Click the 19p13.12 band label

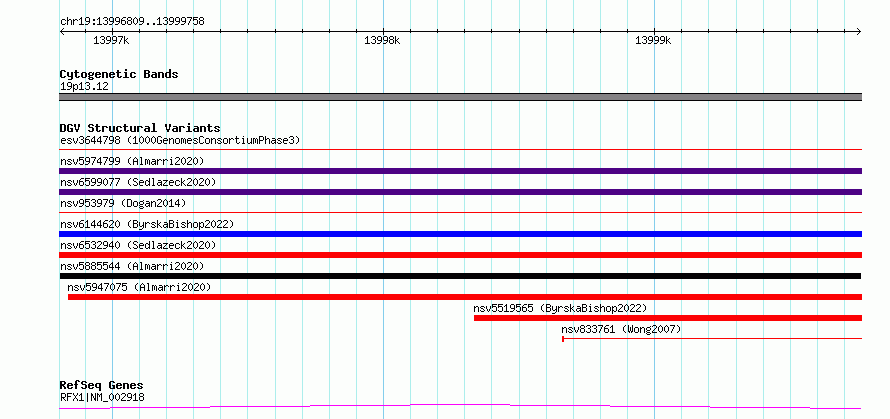click(x=84, y=87)
